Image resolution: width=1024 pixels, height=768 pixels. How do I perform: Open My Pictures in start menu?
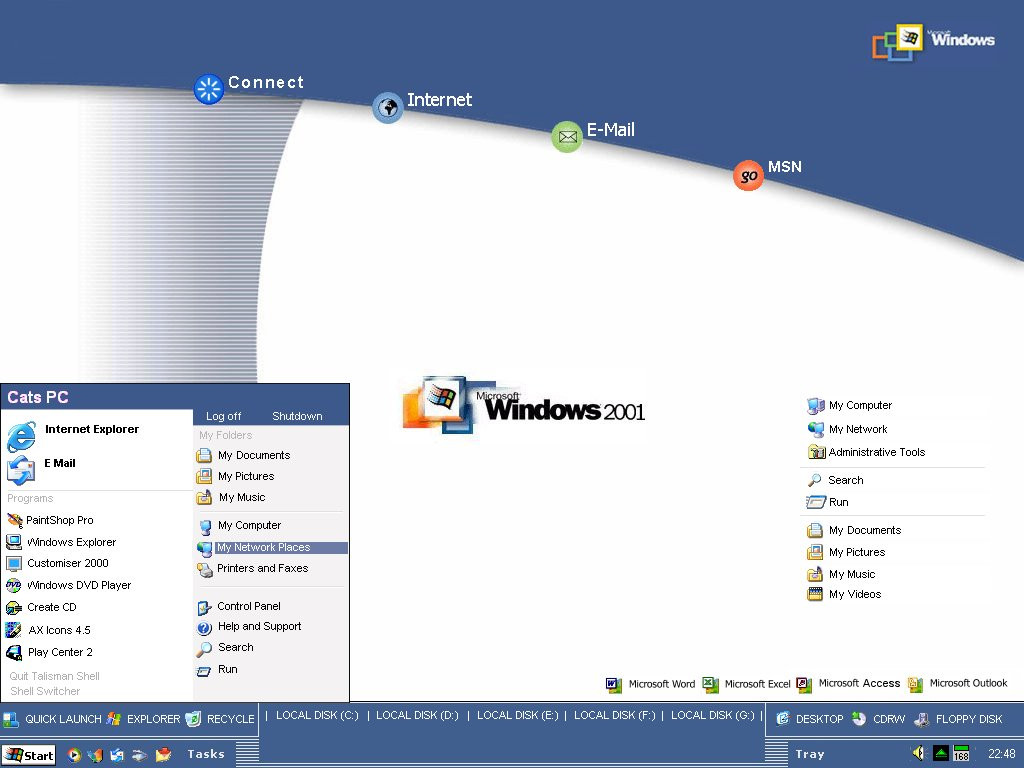(x=236, y=476)
